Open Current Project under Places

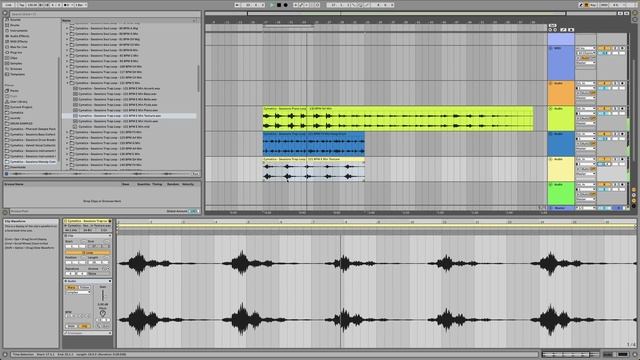pyautogui.click(x=21, y=107)
